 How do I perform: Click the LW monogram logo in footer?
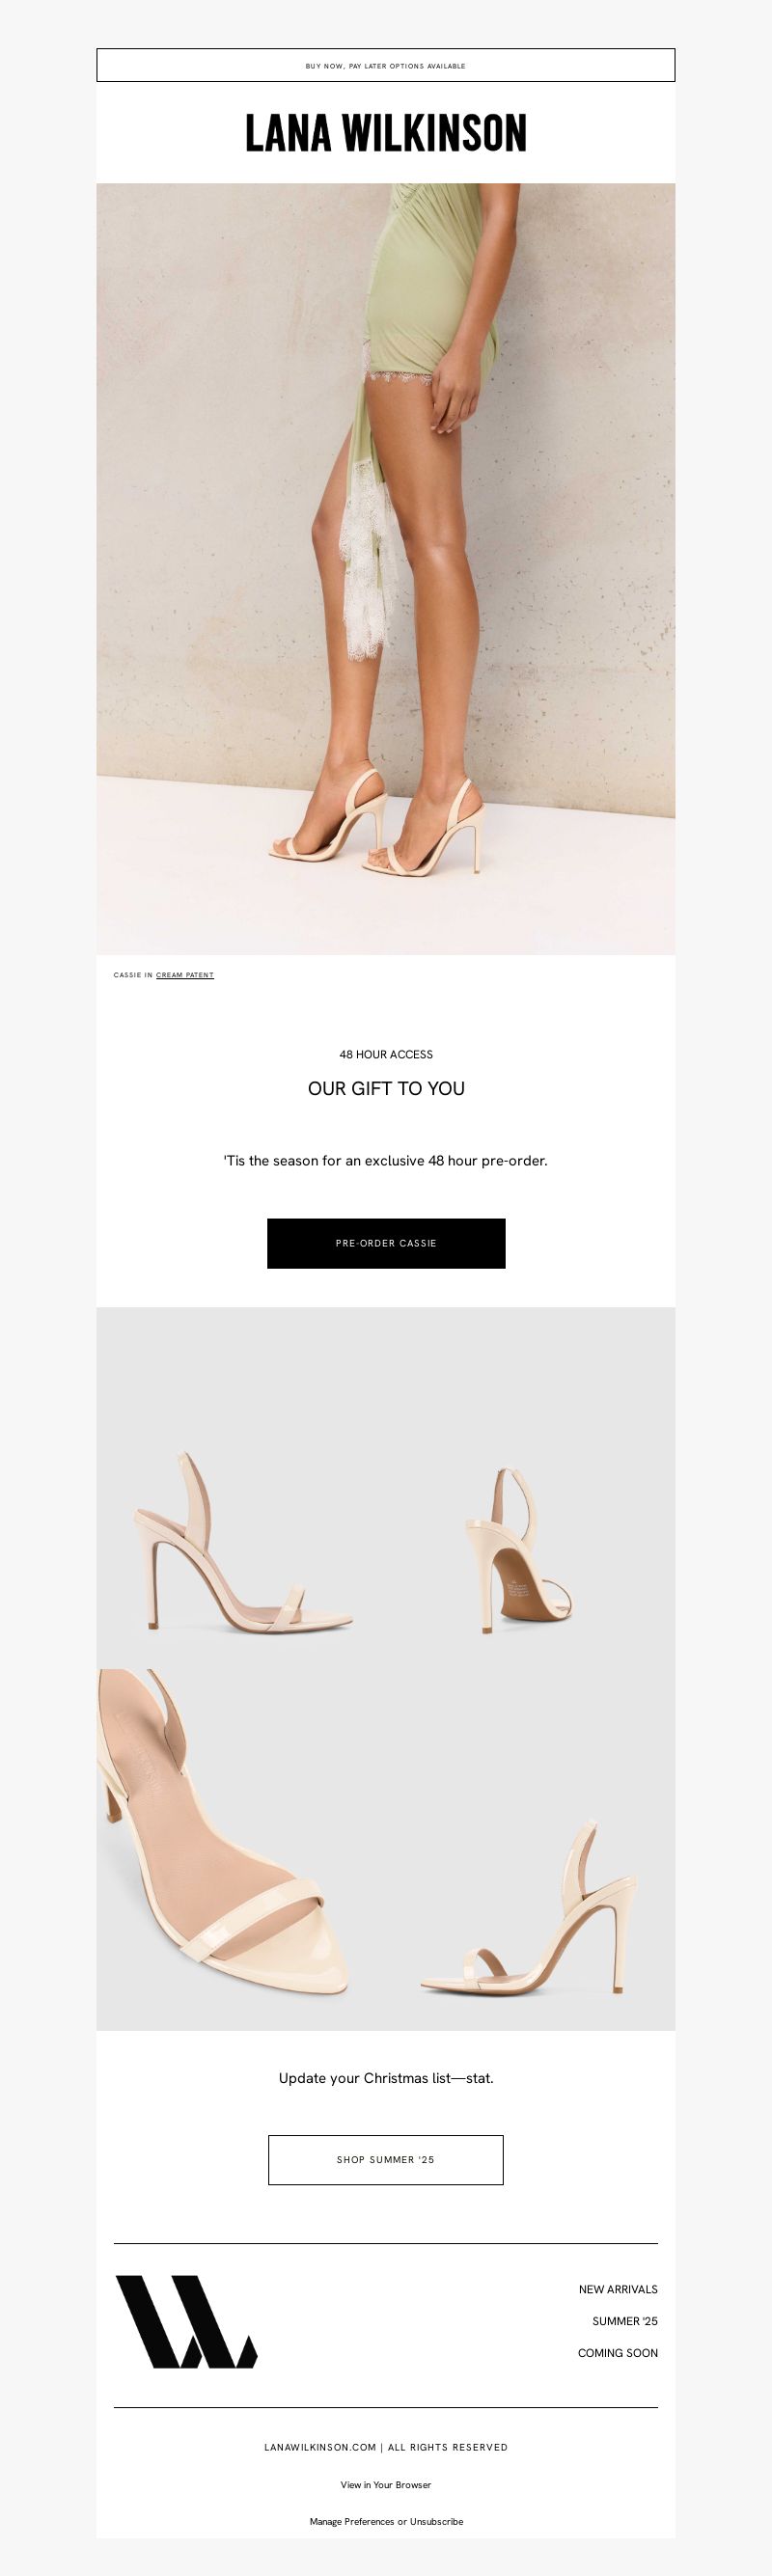[186, 2321]
